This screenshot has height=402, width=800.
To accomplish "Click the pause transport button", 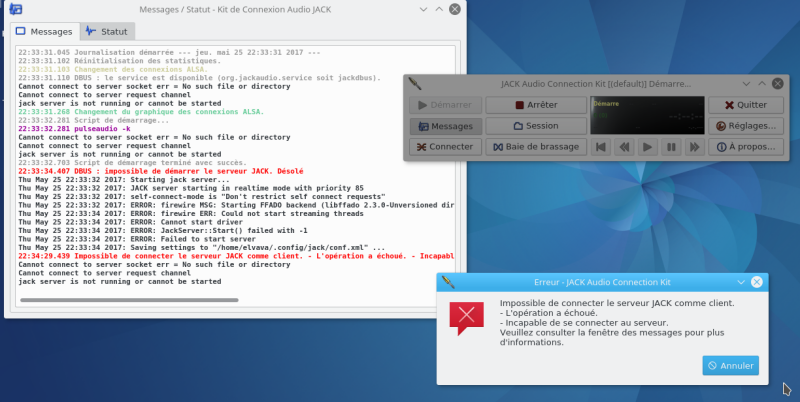I will [x=671, y=147].
